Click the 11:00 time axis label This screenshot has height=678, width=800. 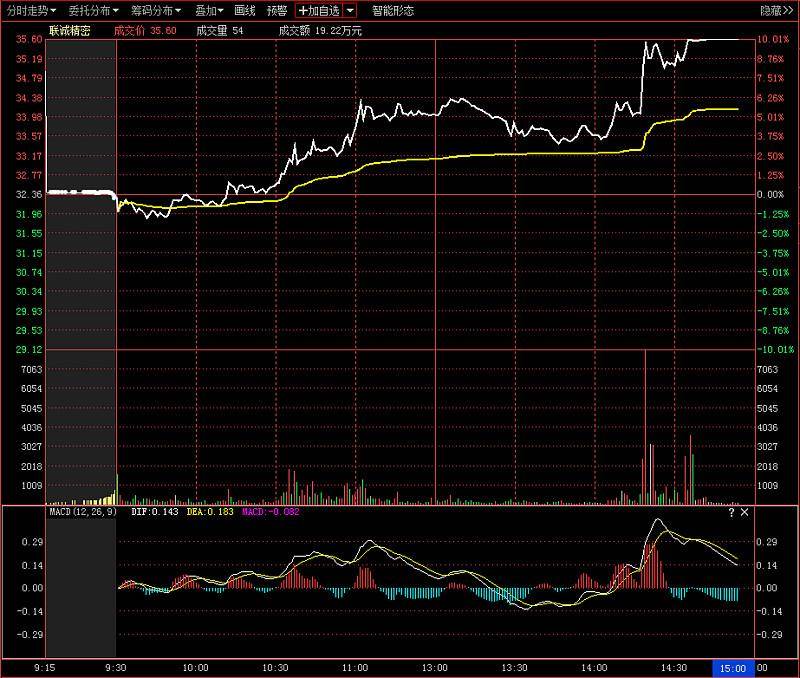coord(355,668)
